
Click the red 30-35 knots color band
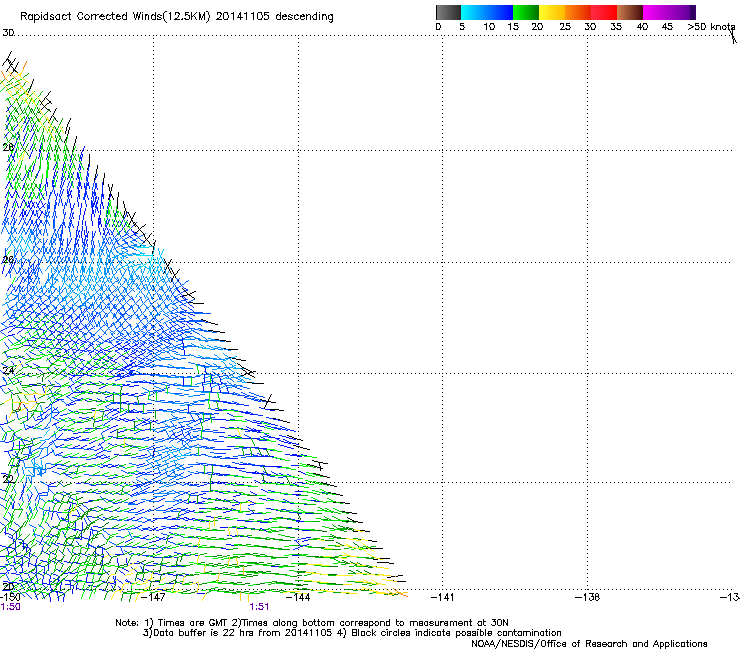[x=604, y=12]
